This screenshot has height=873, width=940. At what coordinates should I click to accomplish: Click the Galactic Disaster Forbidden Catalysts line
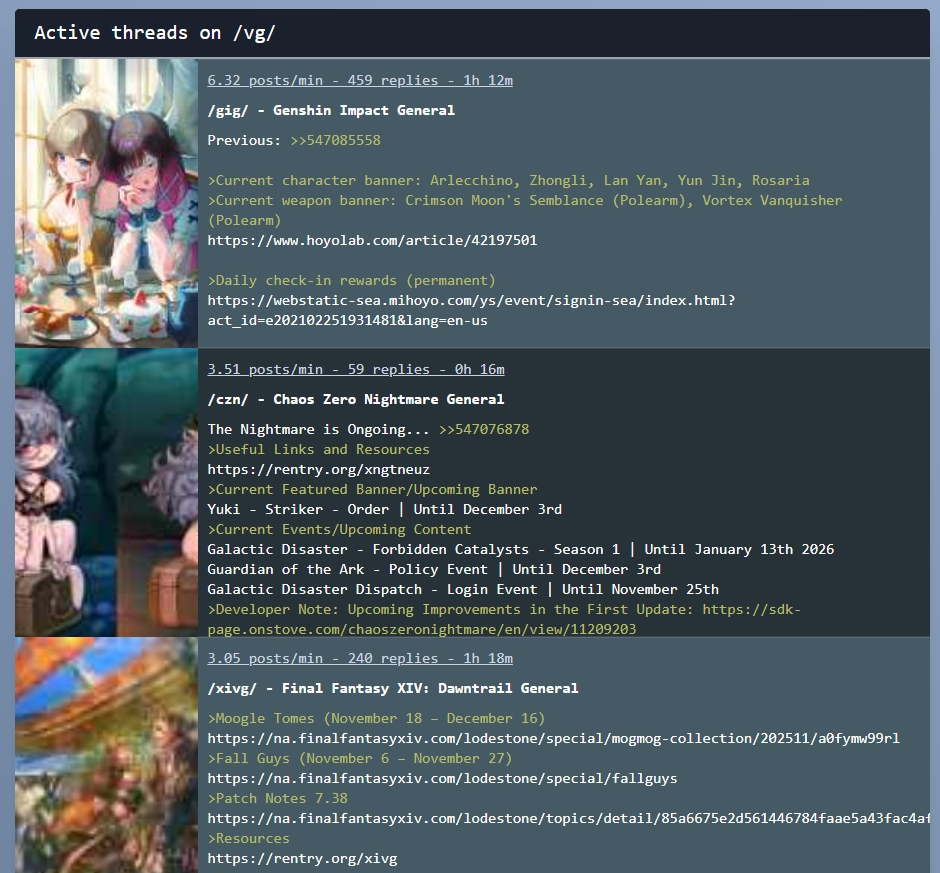coord(520,550)
